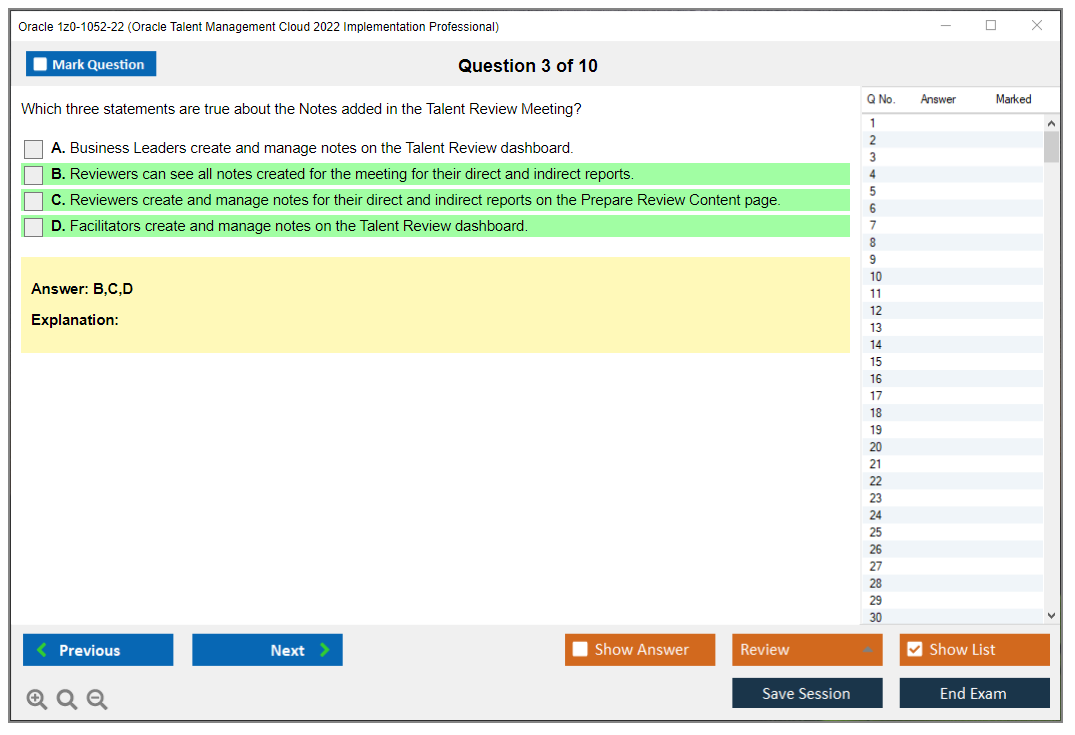Go to the Next question
This screenshot has width=1075, height=735.
point(267,650)
